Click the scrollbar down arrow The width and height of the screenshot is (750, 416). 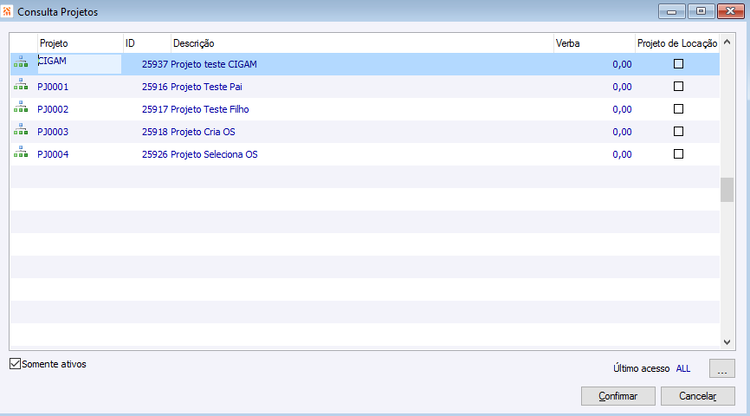coord(727,342)
